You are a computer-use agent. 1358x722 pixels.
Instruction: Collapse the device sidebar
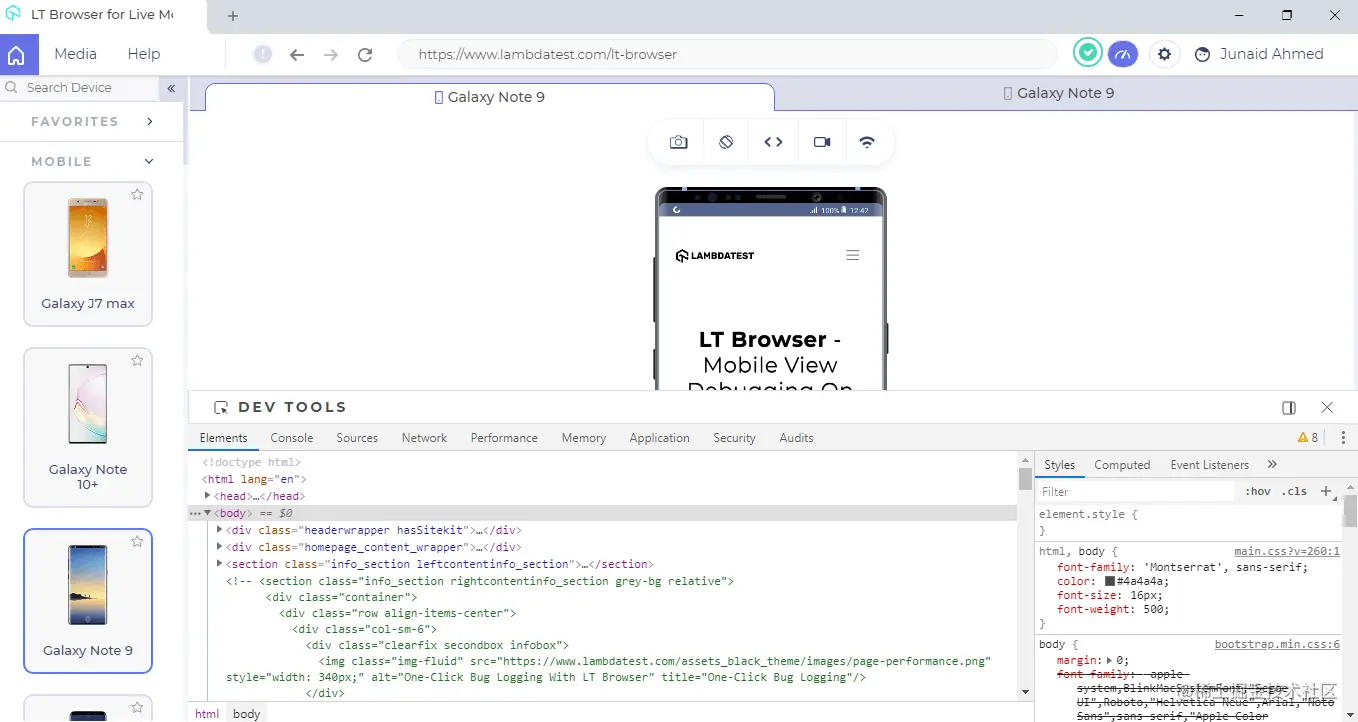coord(171,88)
